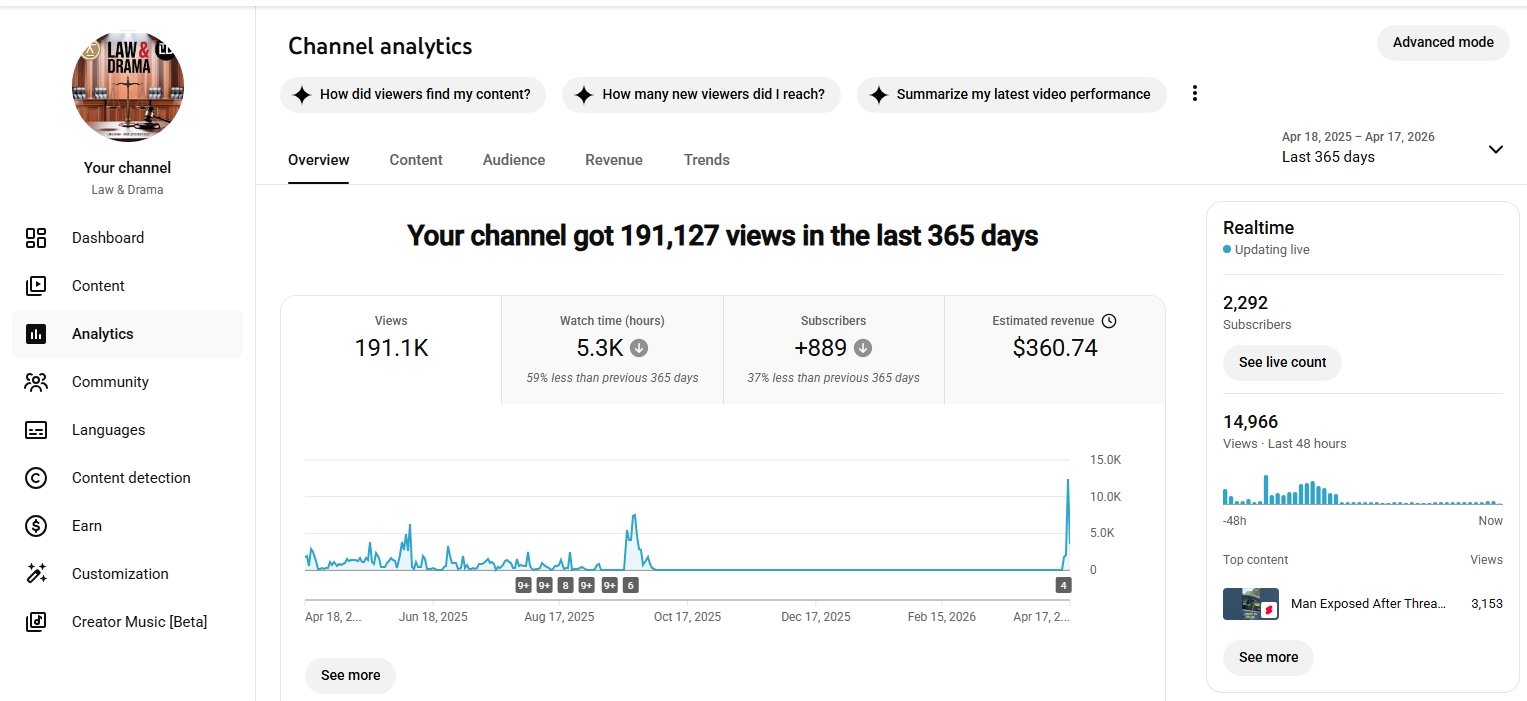Image resolution: width=1527 pixels, height=701 pixels.
Task: Click the Creator Music library icon
Action: click(36, 622)
